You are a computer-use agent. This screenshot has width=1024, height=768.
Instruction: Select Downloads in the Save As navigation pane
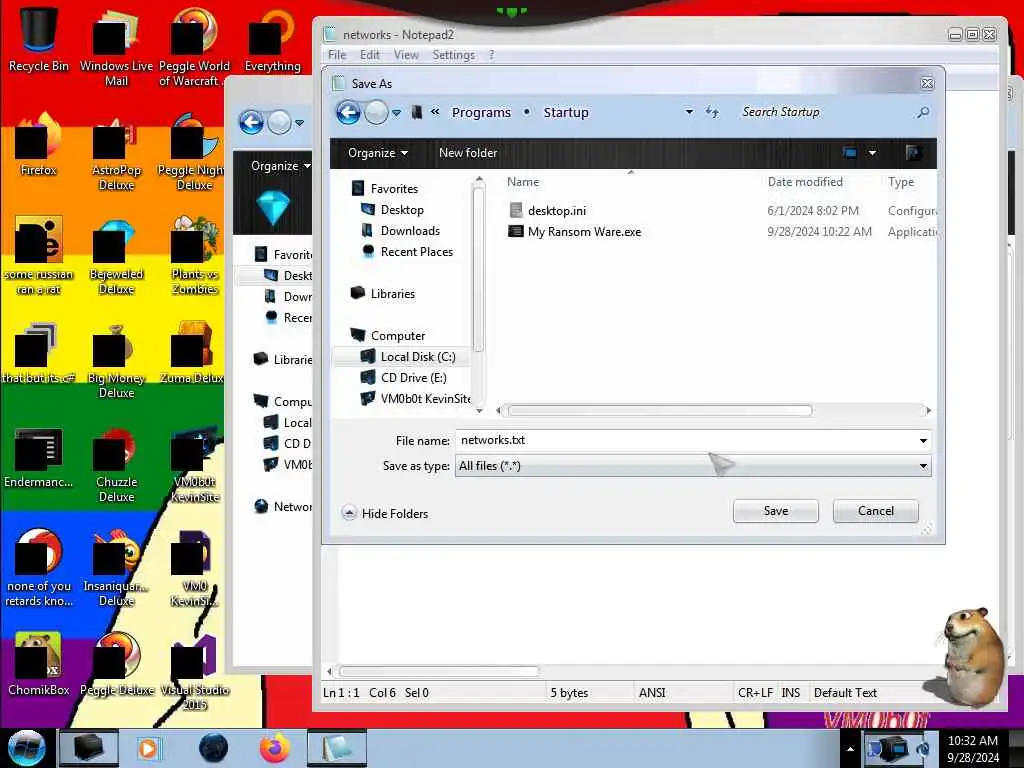coord(410,231)
